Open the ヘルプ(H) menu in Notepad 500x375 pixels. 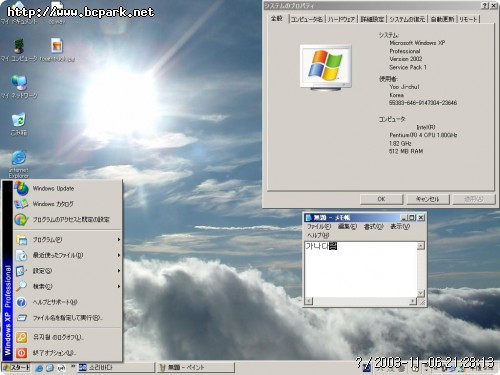coord(318,235)
